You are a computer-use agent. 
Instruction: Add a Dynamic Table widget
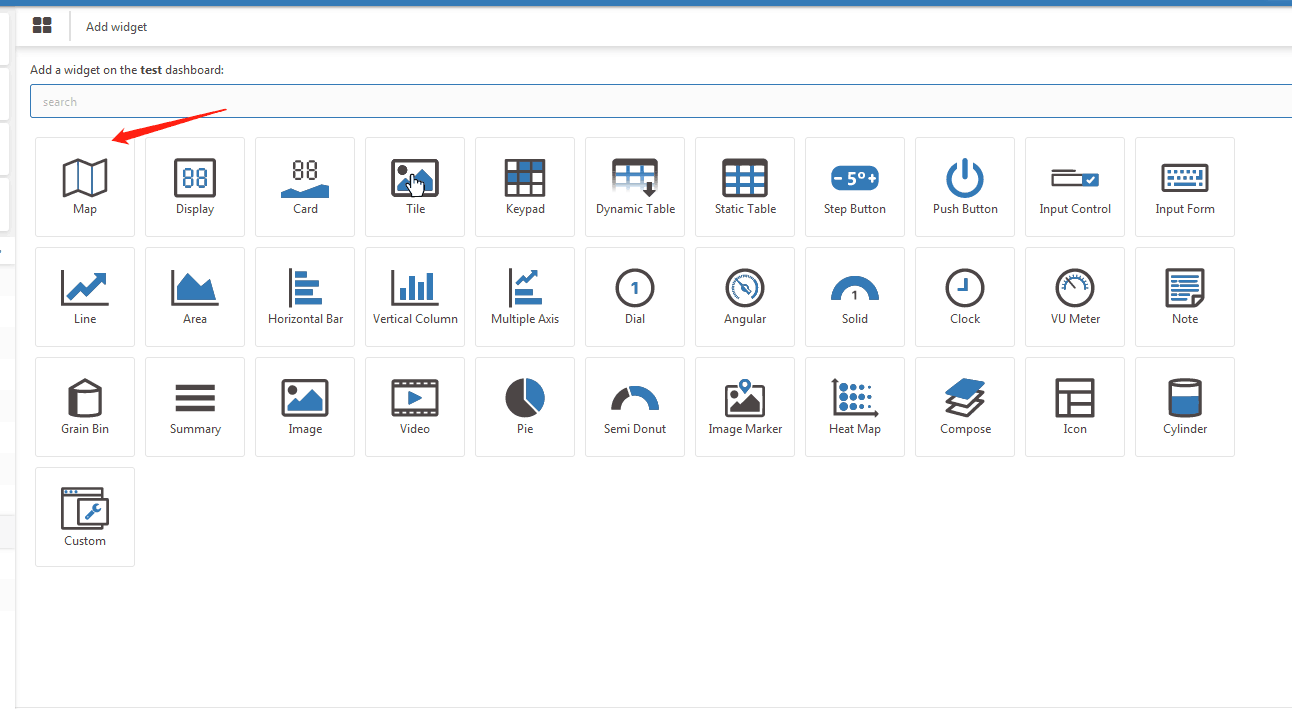635,187
